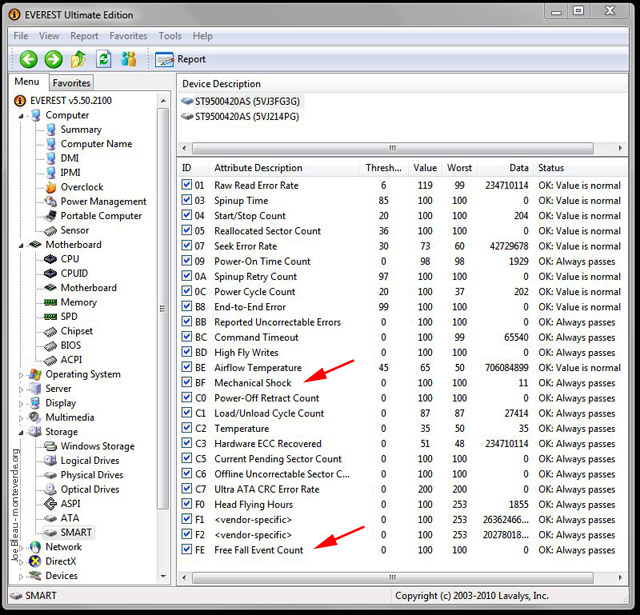
Task: Select the Optical Drives disc icon
Action: pyautogui.click(x=51, y=489)
